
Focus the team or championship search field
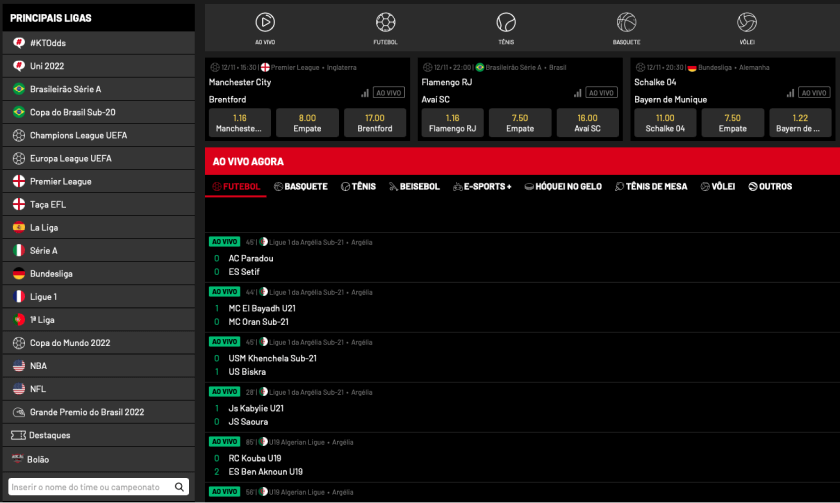(x=99, y=487)
